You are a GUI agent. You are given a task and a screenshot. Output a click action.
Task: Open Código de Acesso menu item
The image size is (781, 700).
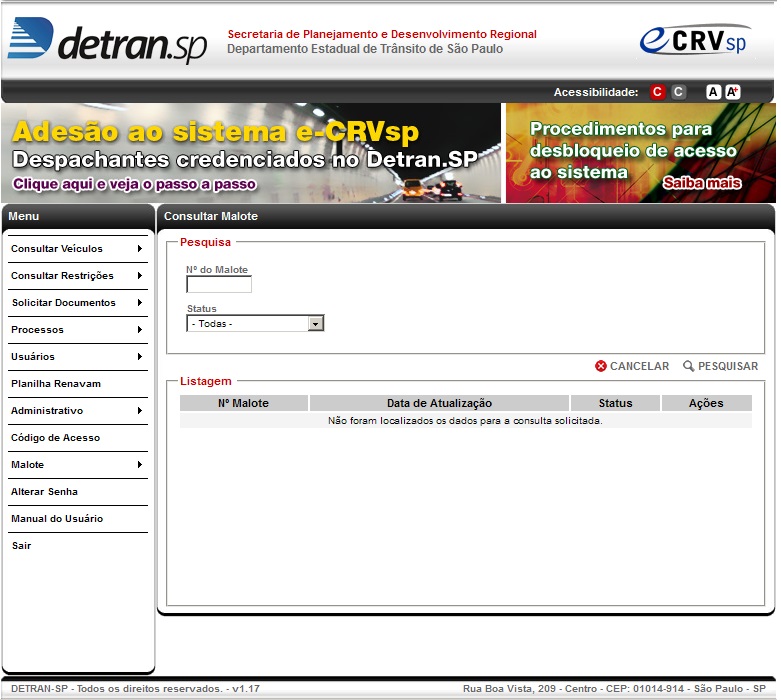coord(55,437)
